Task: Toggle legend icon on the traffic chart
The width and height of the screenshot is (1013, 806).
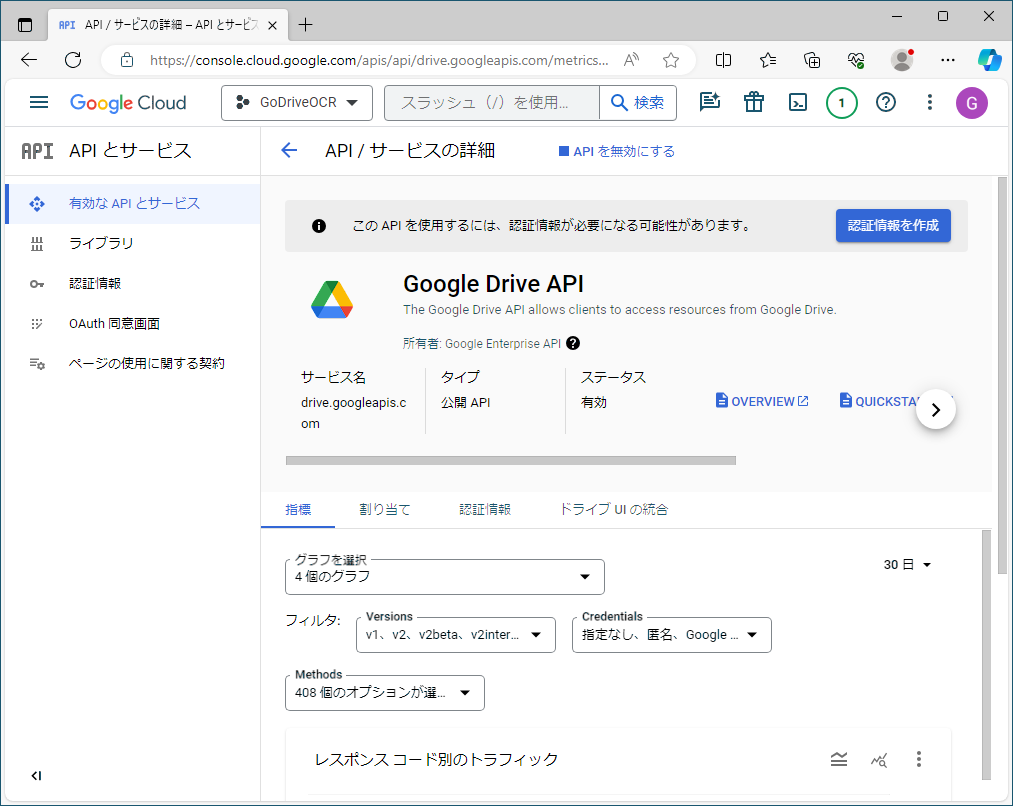Action: point(839,759)
